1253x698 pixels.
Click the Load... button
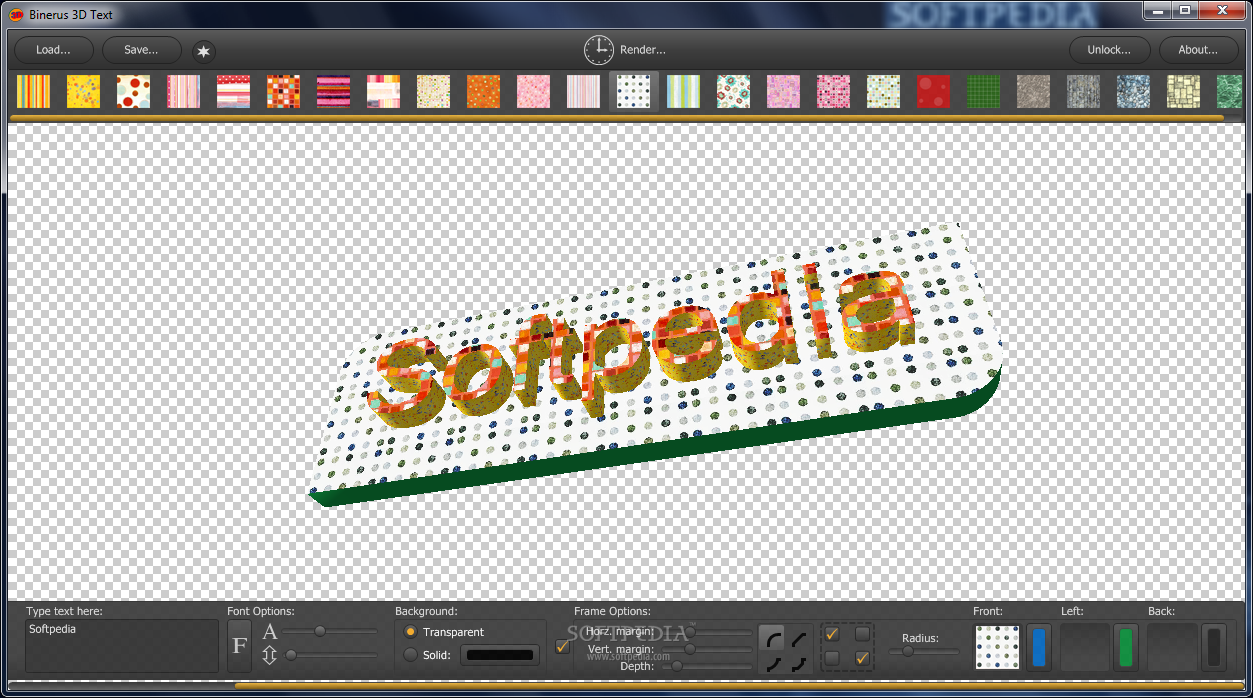click(x=54, y=50)
